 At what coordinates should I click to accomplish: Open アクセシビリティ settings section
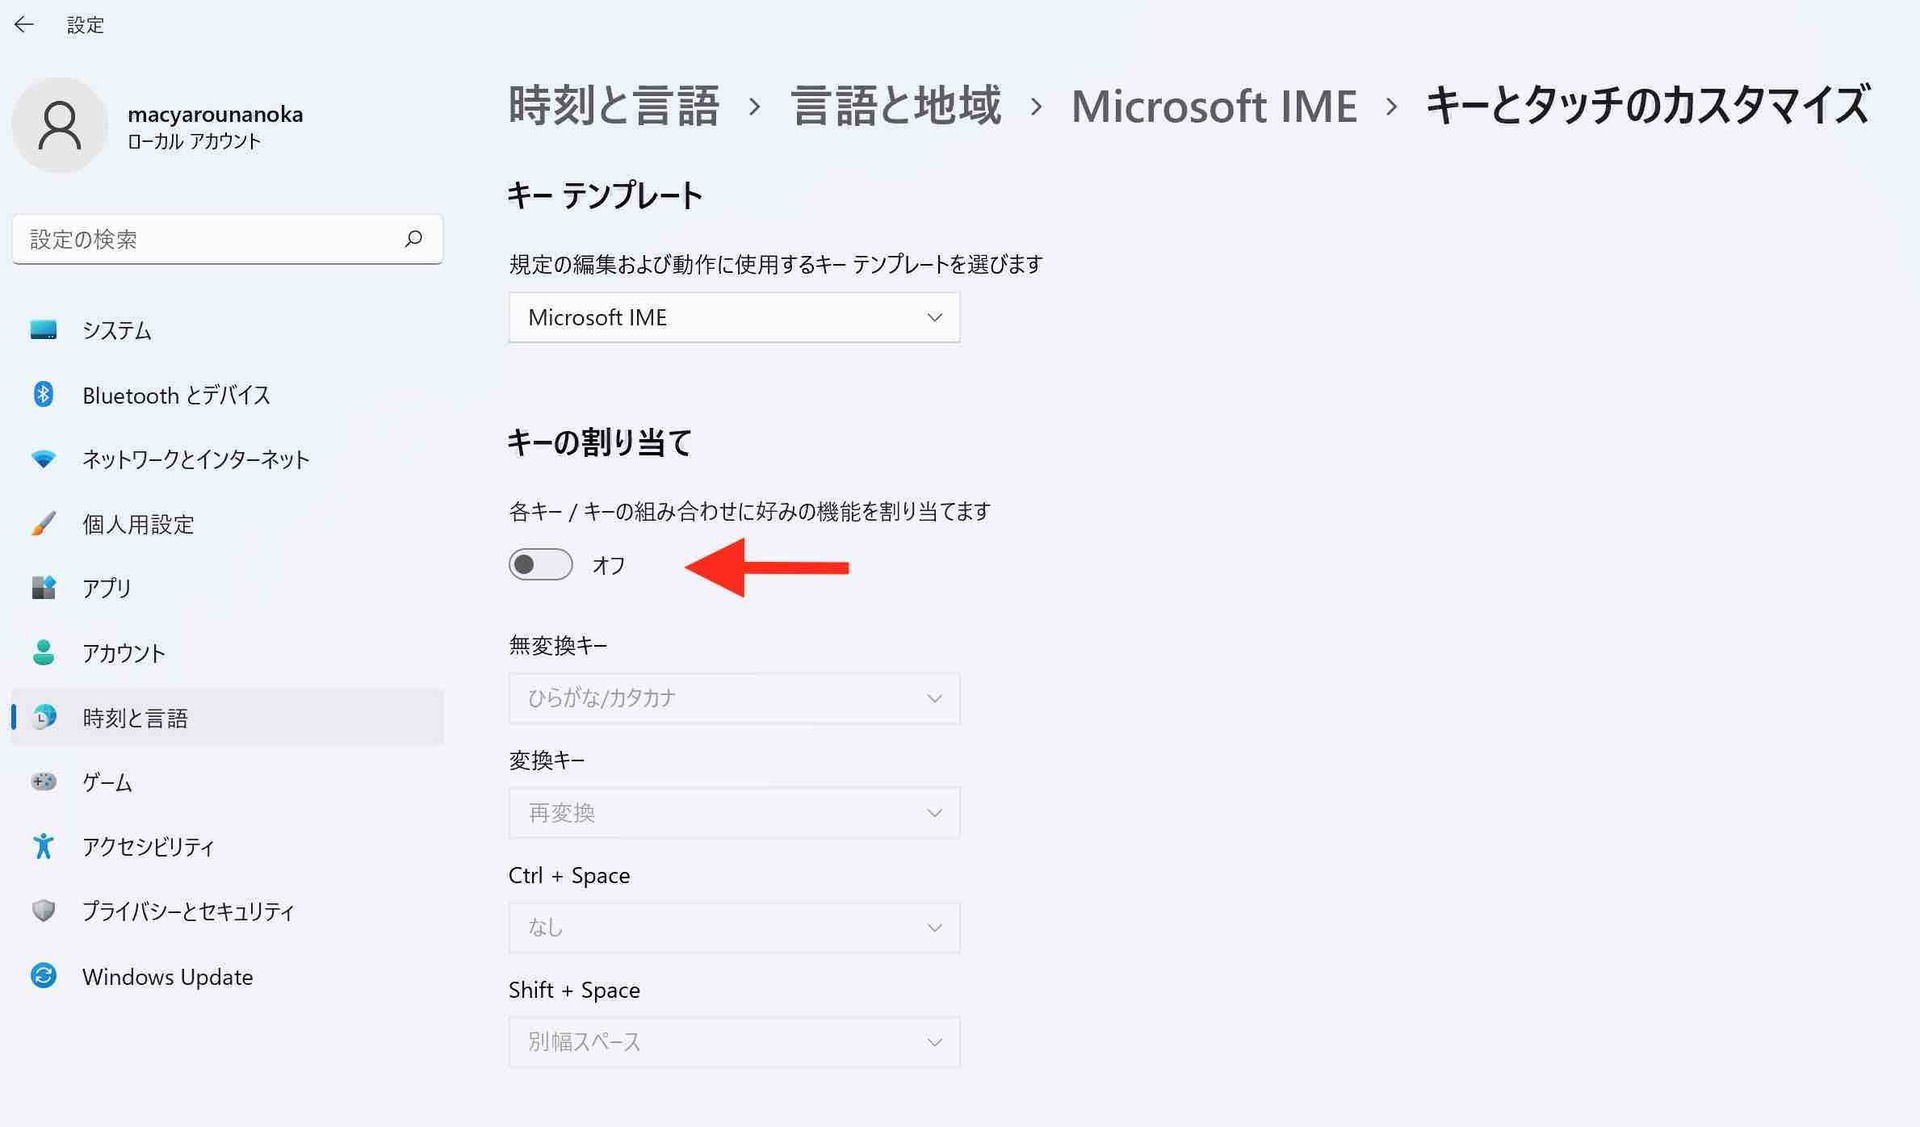(227, 846)
